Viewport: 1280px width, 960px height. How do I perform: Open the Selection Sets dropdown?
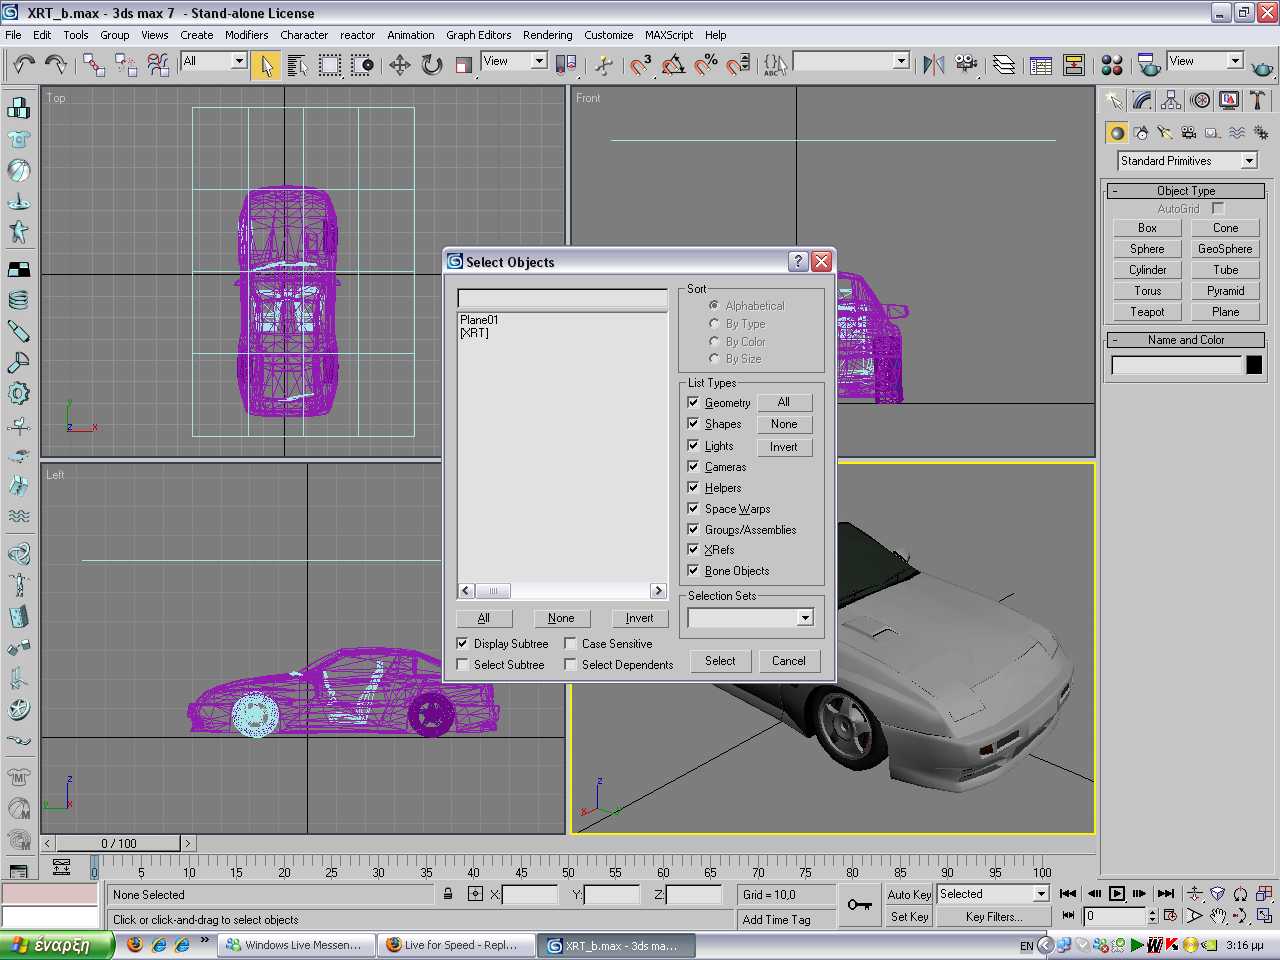805,618
